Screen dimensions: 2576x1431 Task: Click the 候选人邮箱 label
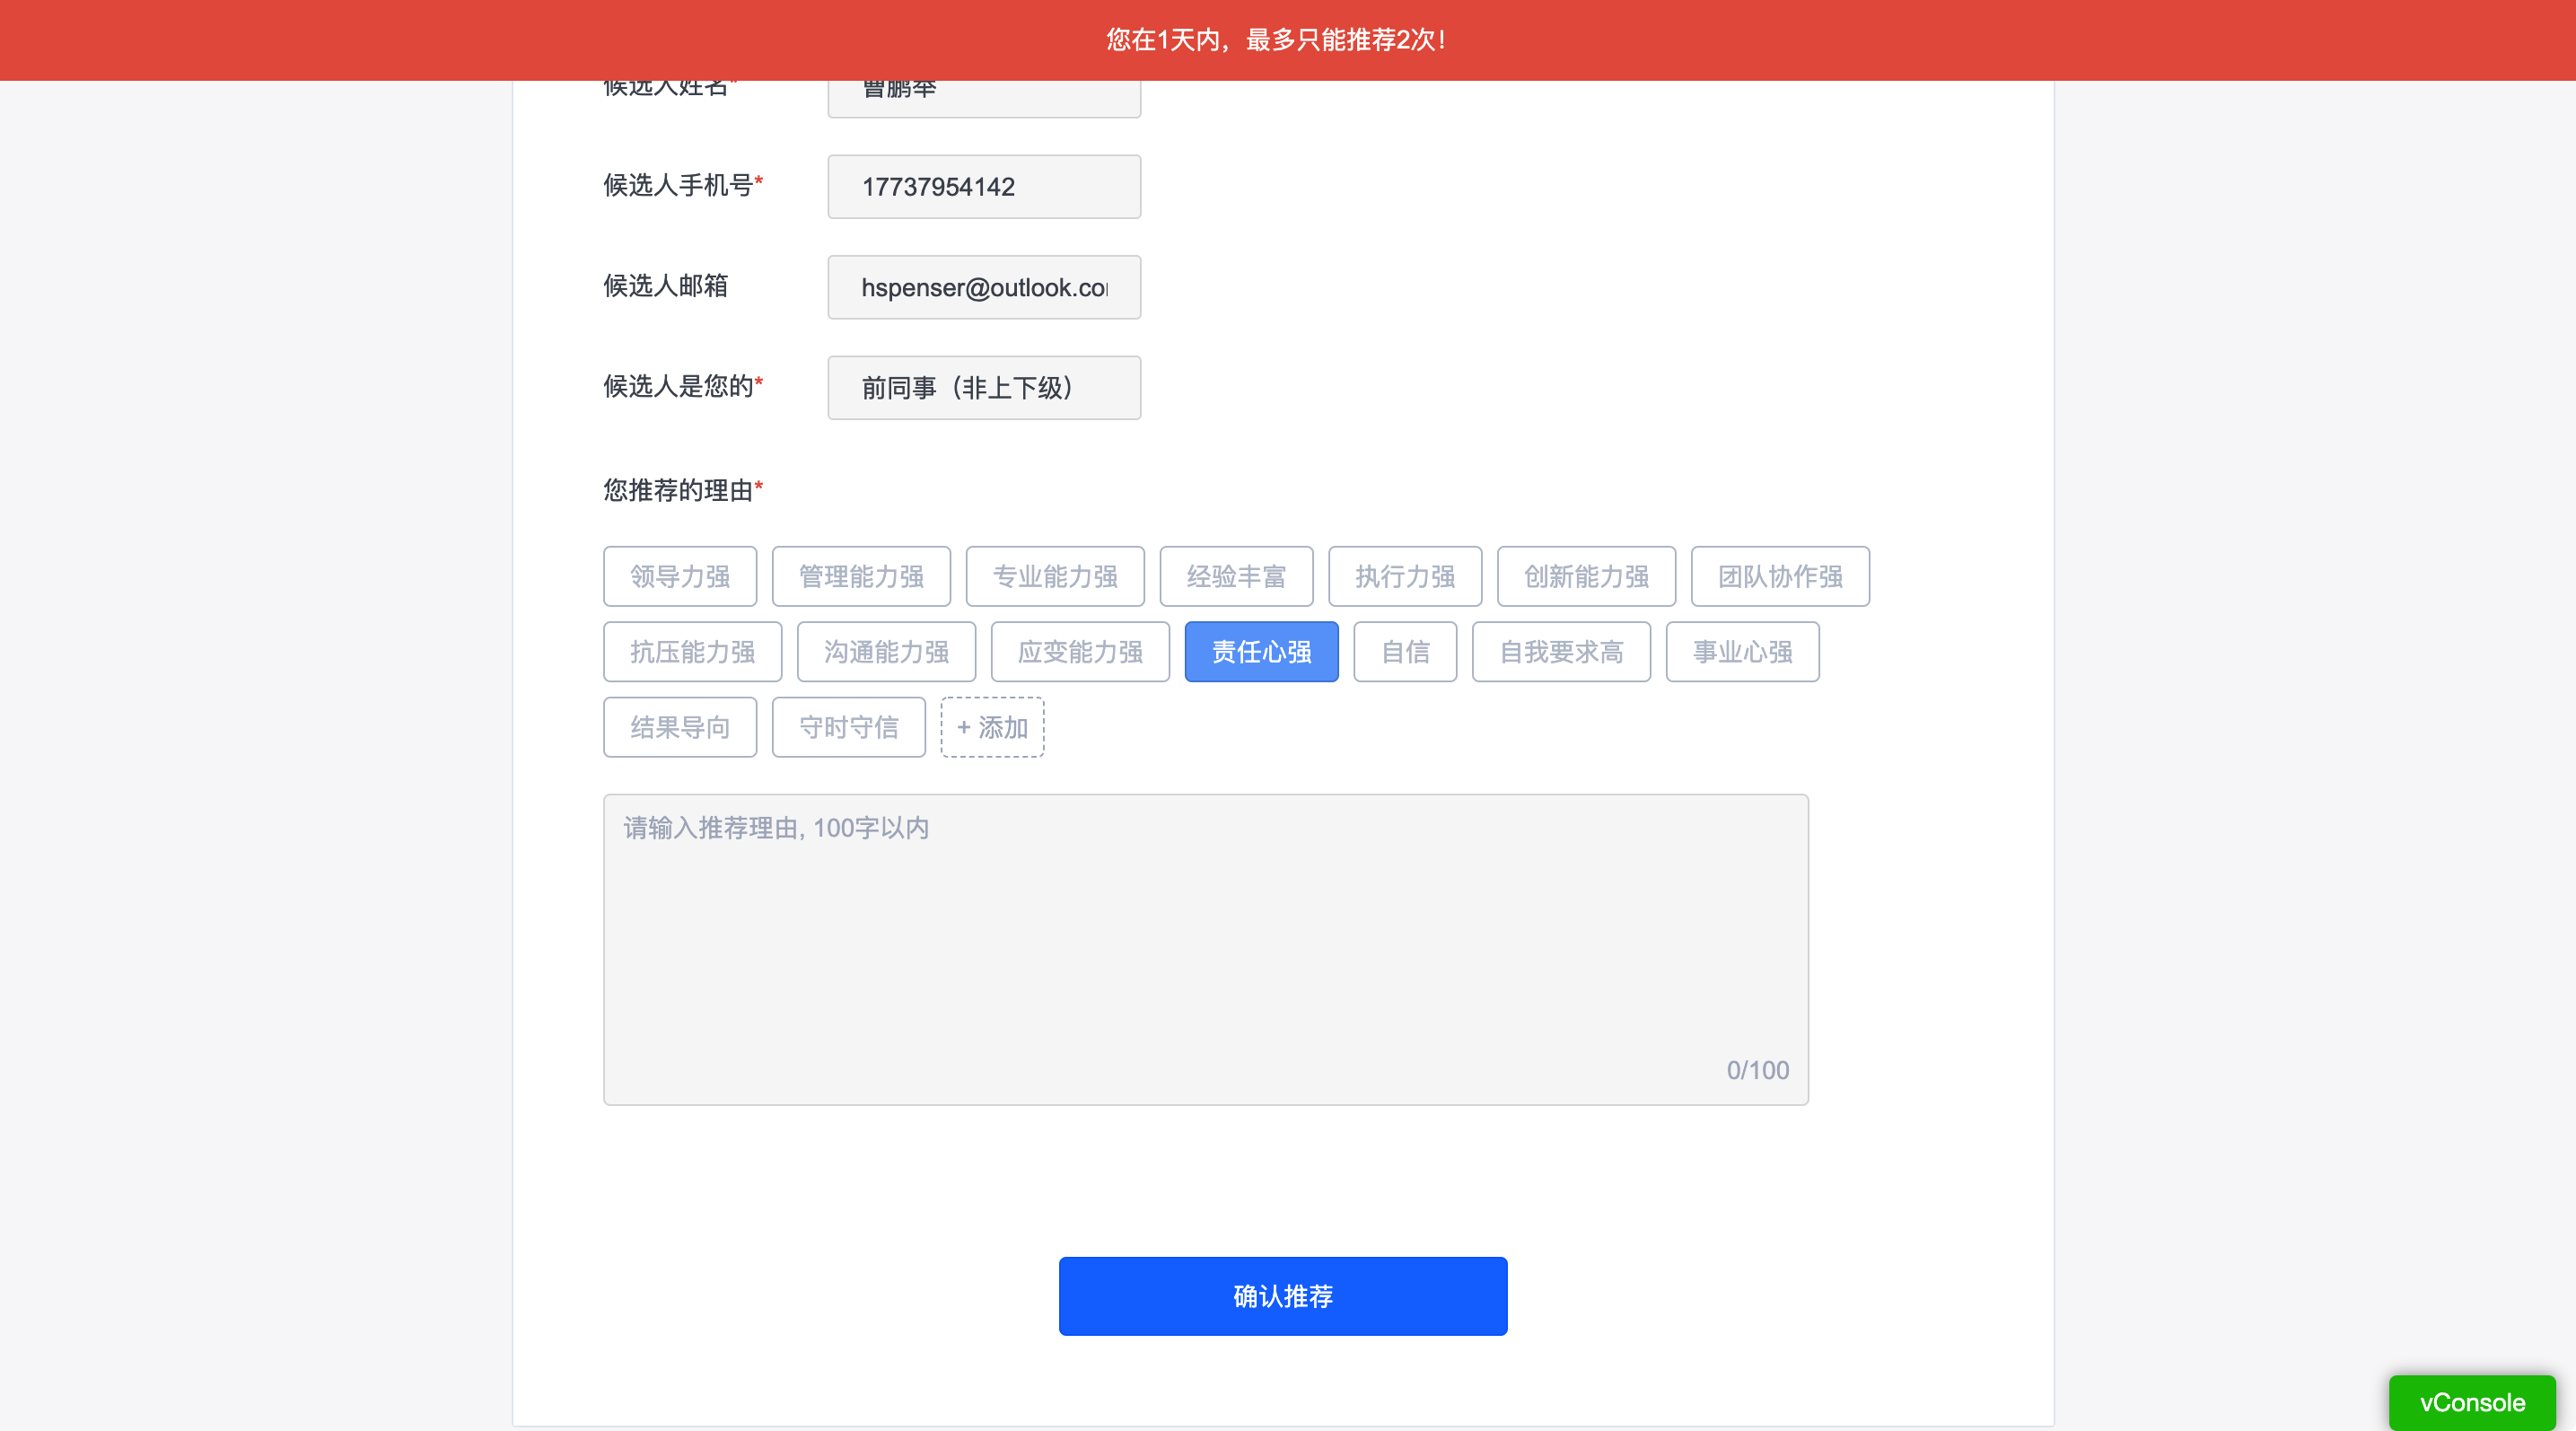pyautogui.click(x=665, y=286)
